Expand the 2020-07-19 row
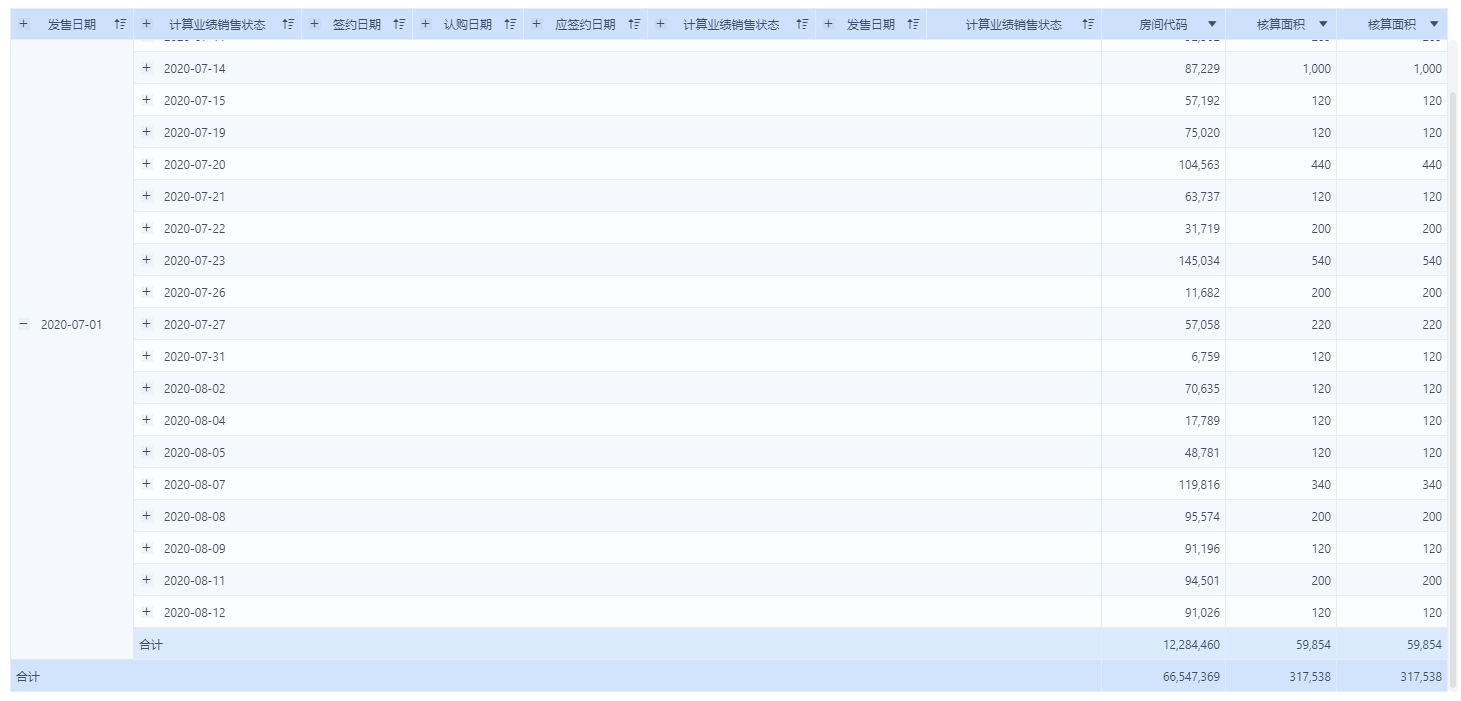 [x=146, y=132]
